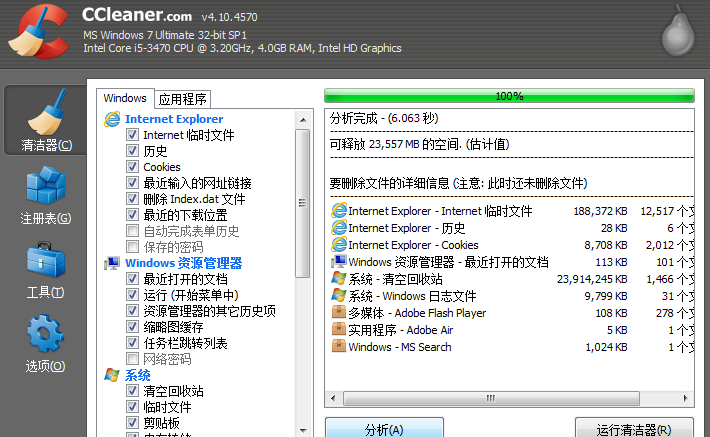Image resolution: width=710 pixels, height=437 pixels.
Task: Click the Windows 资源管理器 category heading
Action: 184,263
